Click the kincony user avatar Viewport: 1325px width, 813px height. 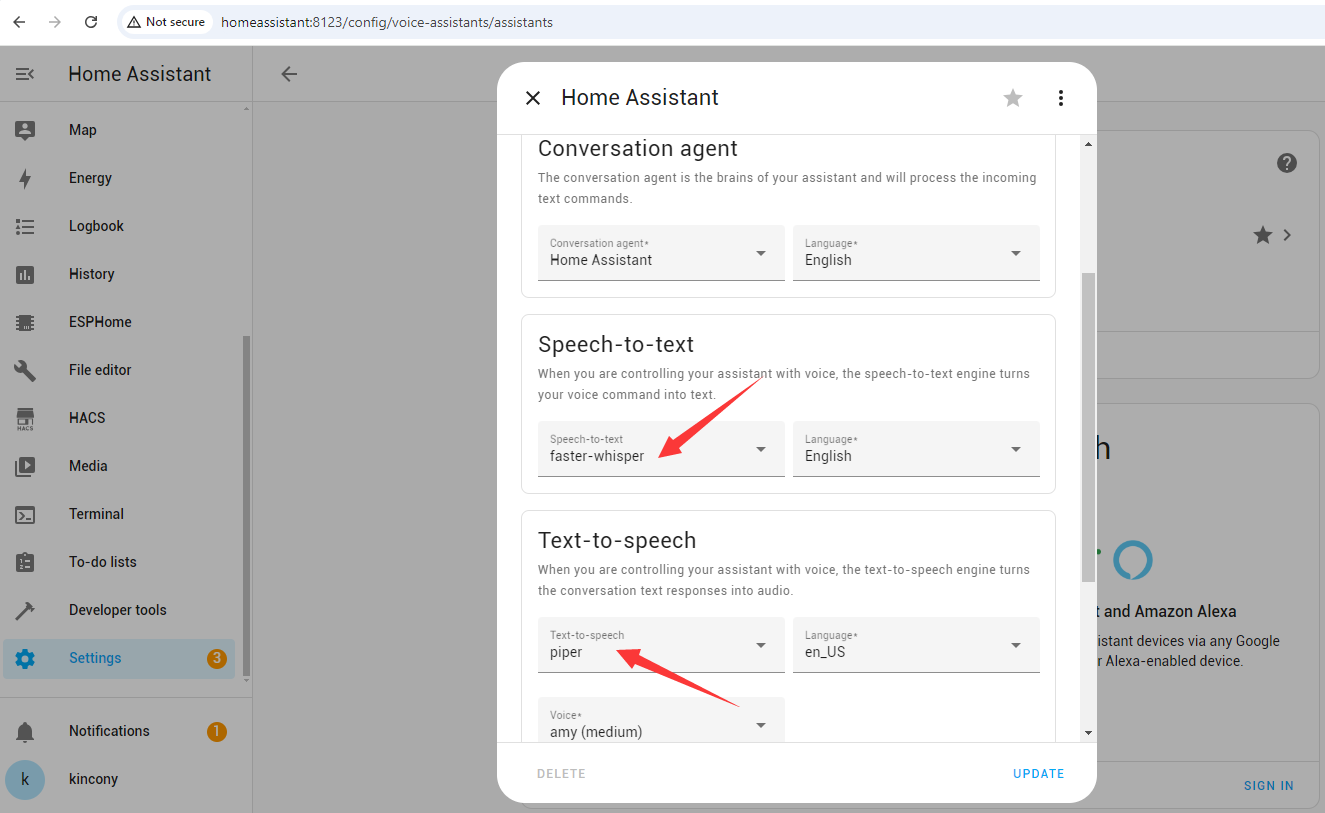point(25,779)
